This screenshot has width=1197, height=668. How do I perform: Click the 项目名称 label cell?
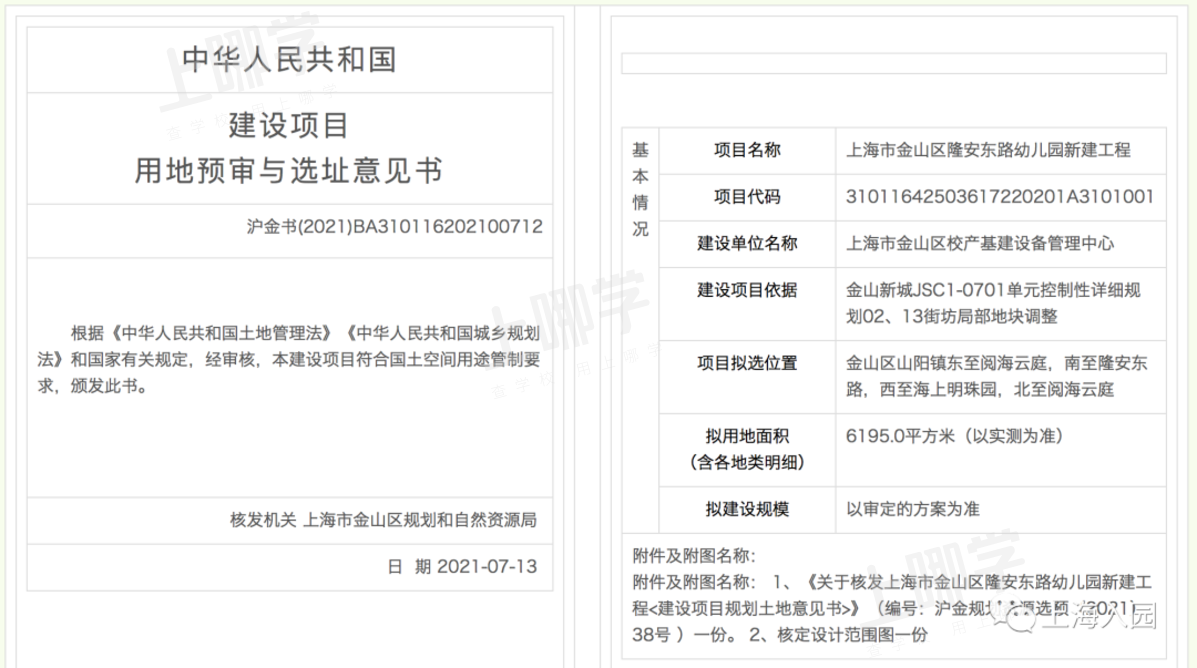(747, 150)
